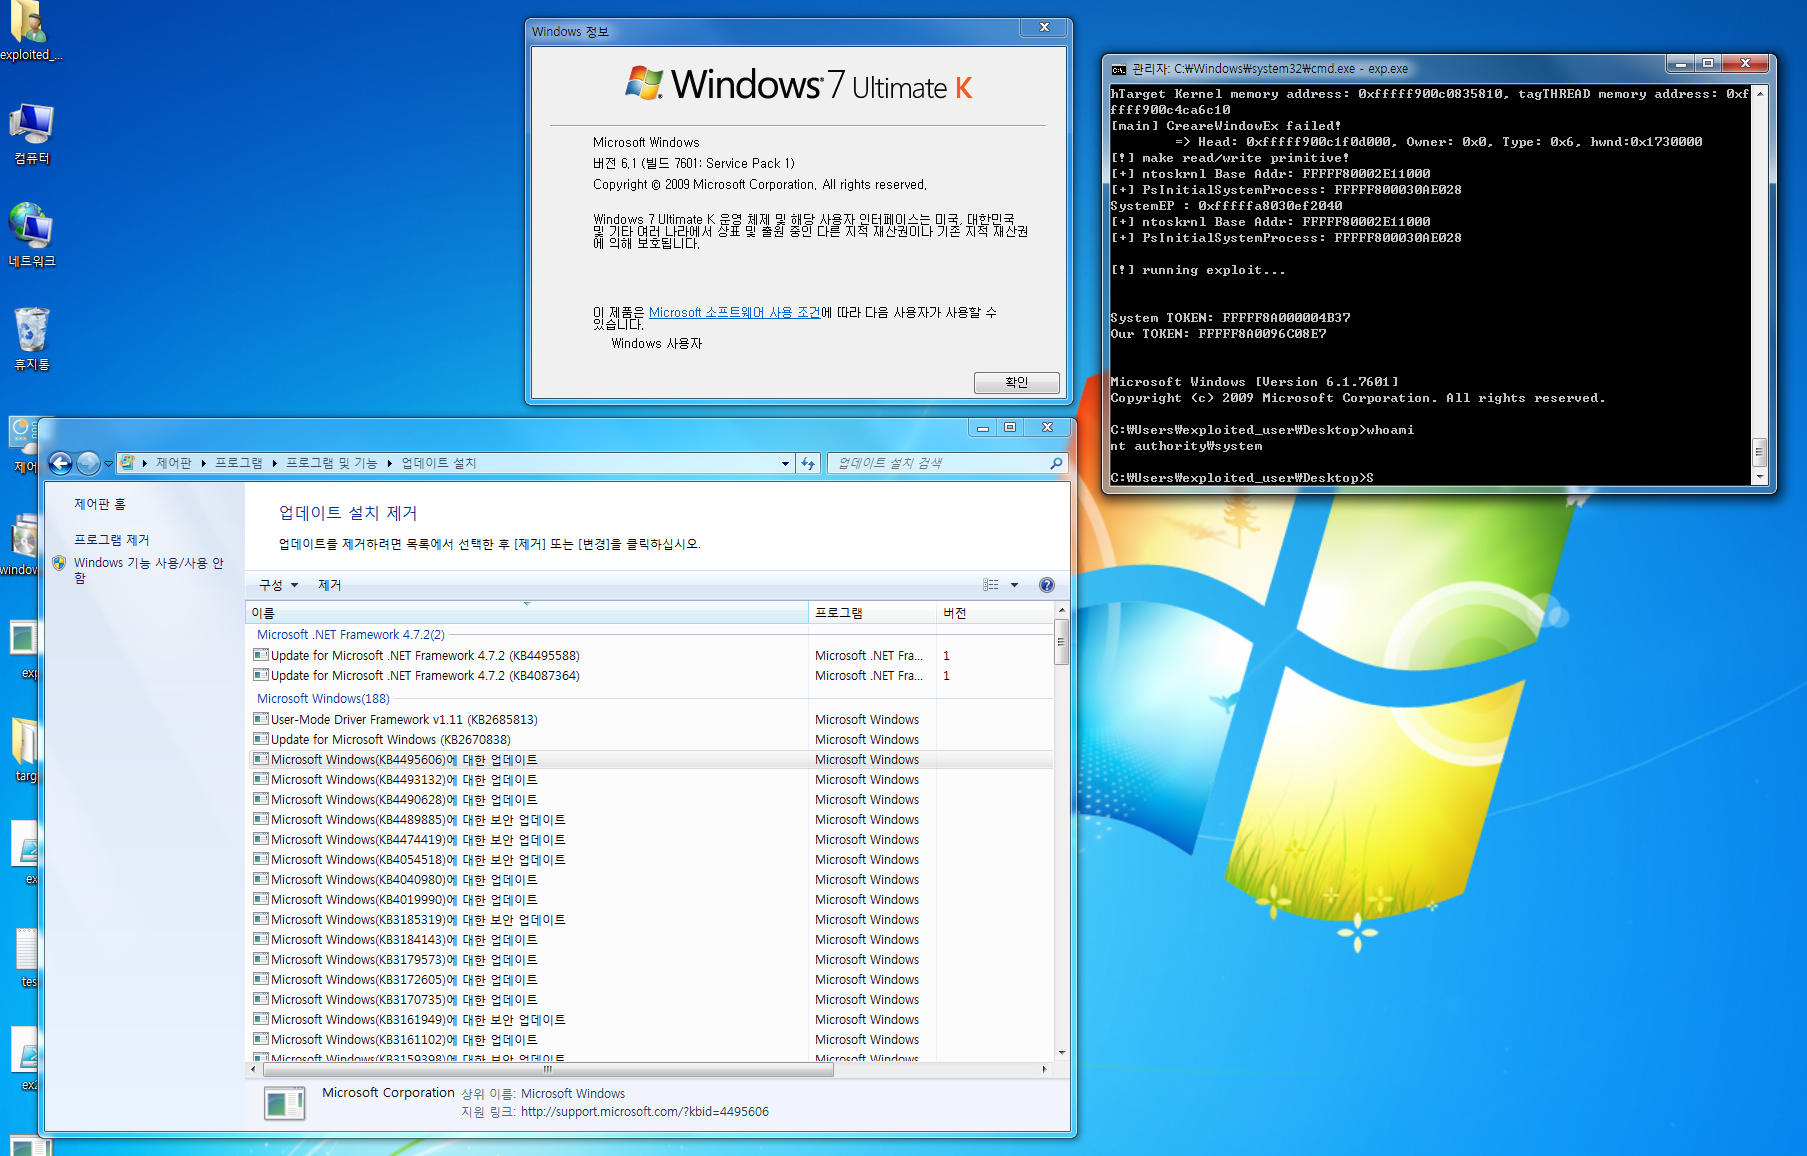Open the Microsoft 소프트웨어 사용 조건 link
The image size is (1807, 1156).
pos(735,312)
